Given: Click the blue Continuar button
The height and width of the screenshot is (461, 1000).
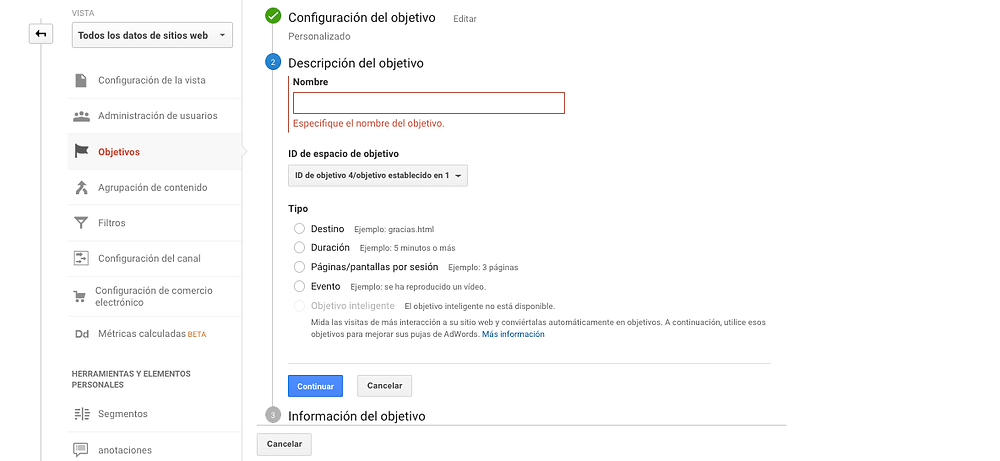Looking at the screenshot, I should click(x=316, y=386).
